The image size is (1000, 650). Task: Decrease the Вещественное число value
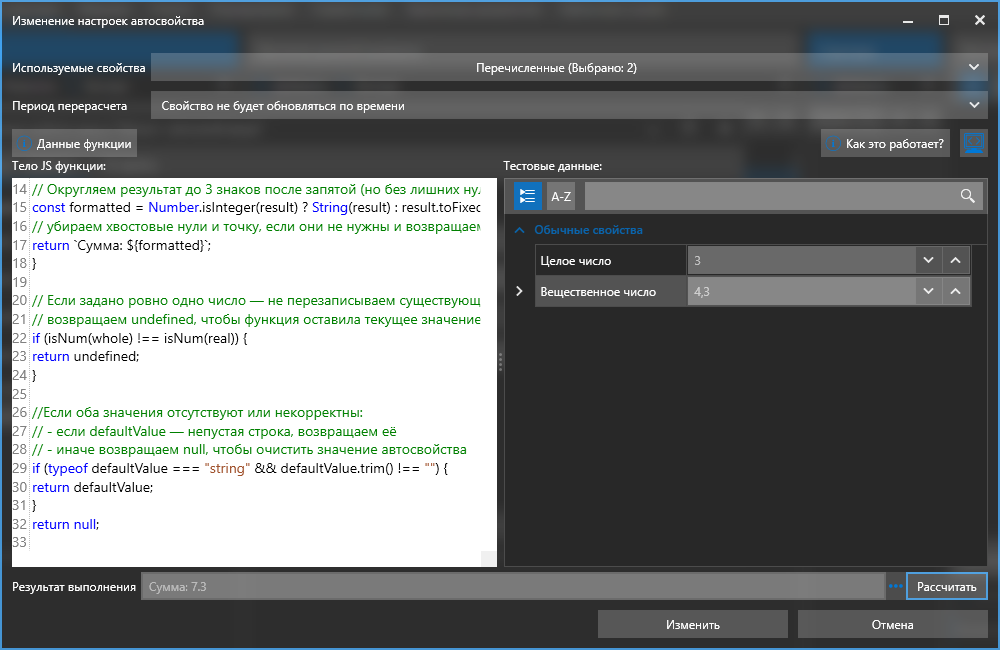click(x=928, y=292)
